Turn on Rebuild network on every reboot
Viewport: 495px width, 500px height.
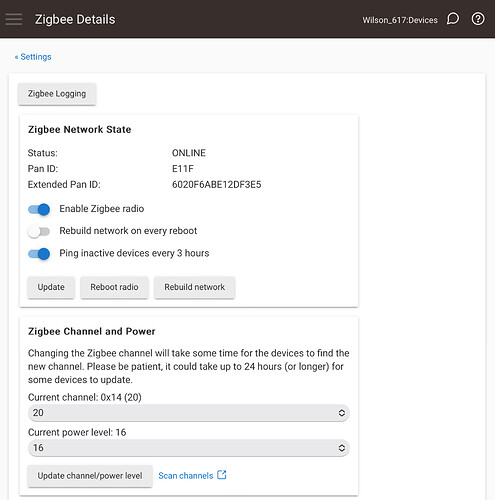pyautogui.click(x=39, y=232)
